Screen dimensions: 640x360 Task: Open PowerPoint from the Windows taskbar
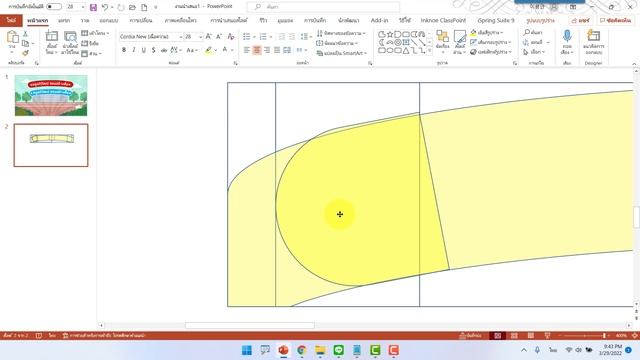click(283, 350)
